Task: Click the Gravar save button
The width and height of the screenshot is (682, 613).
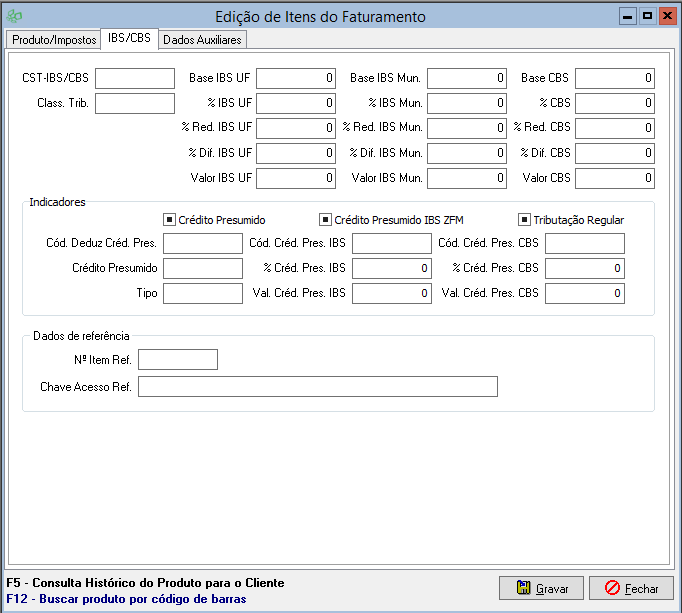Action: point(541,588)
